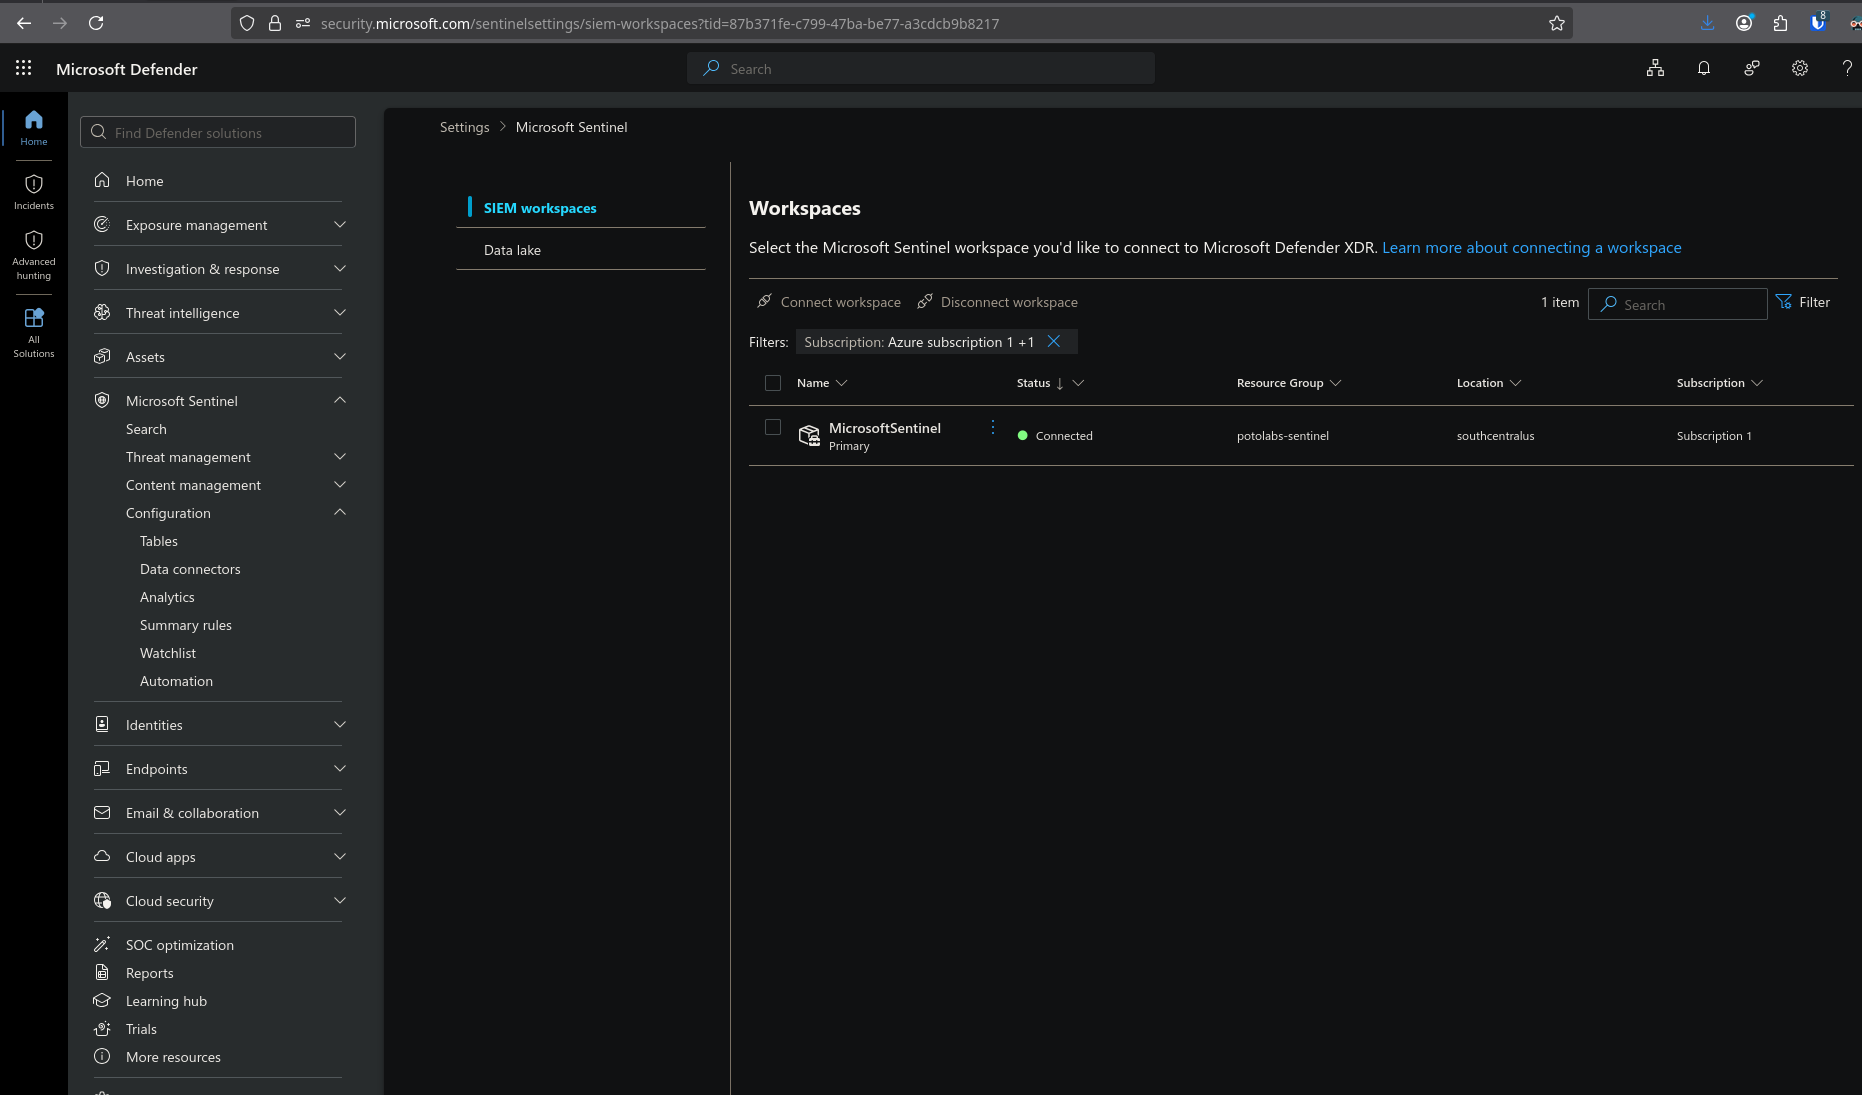Click the notifications bell icon
Screen dimensions: 1862x1095
coord(1704,68)
